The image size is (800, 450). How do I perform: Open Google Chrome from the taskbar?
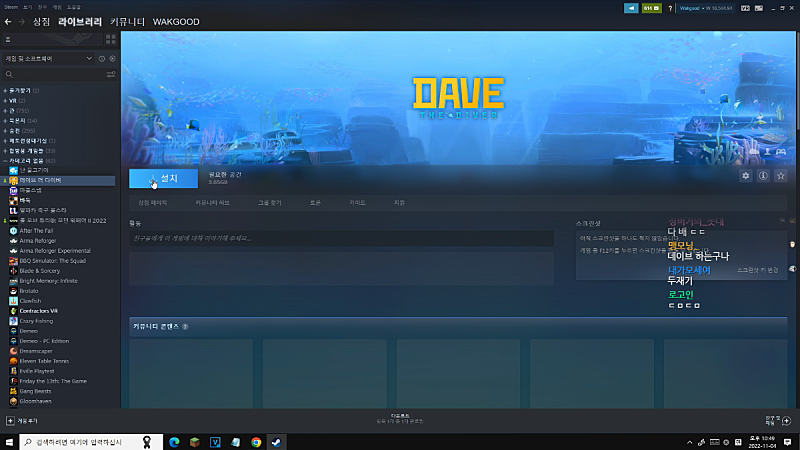click(x=256, y=442)
